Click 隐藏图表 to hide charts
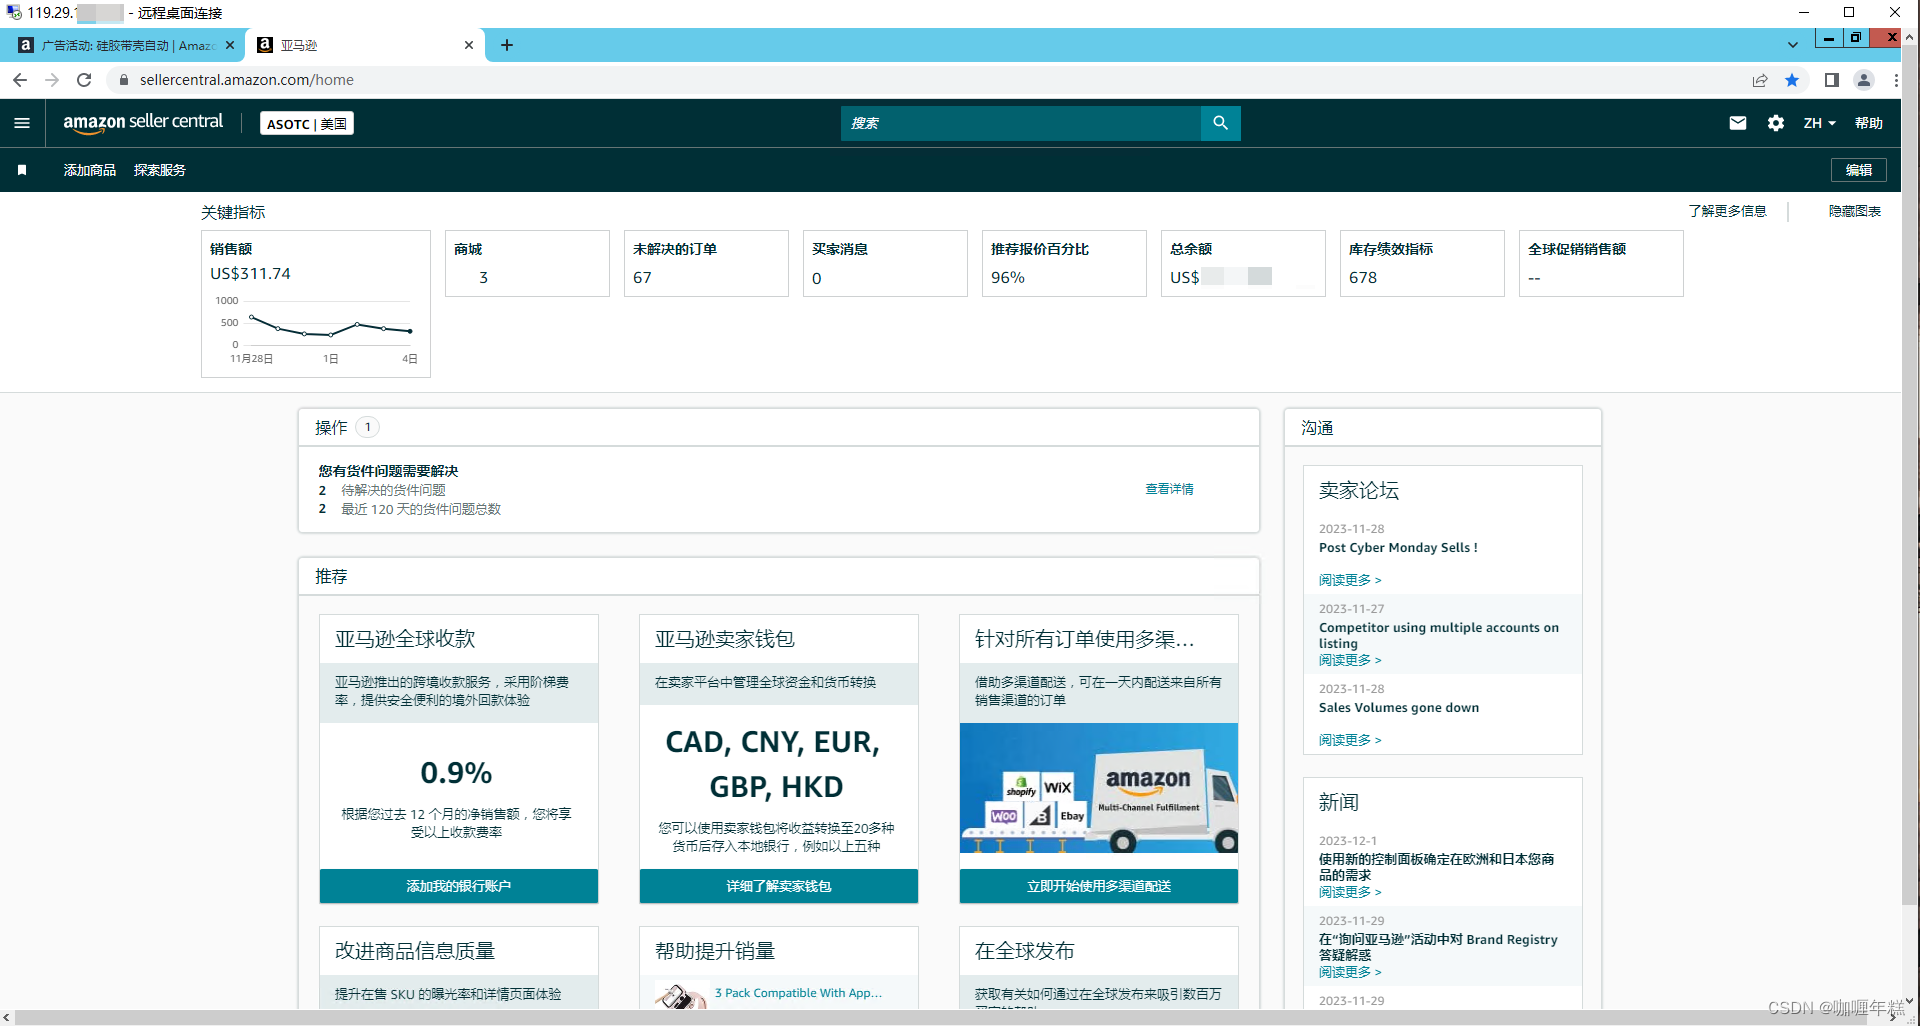This screenshot has width=1920, height=1026. 1855,211
